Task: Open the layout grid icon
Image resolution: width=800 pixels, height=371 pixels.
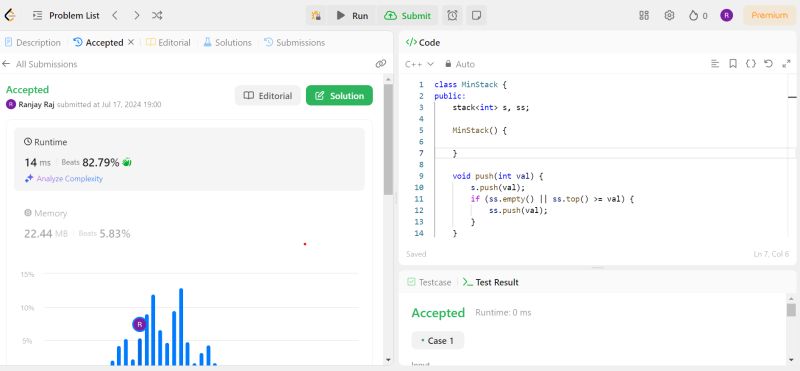Action: (x=644, y=15)
